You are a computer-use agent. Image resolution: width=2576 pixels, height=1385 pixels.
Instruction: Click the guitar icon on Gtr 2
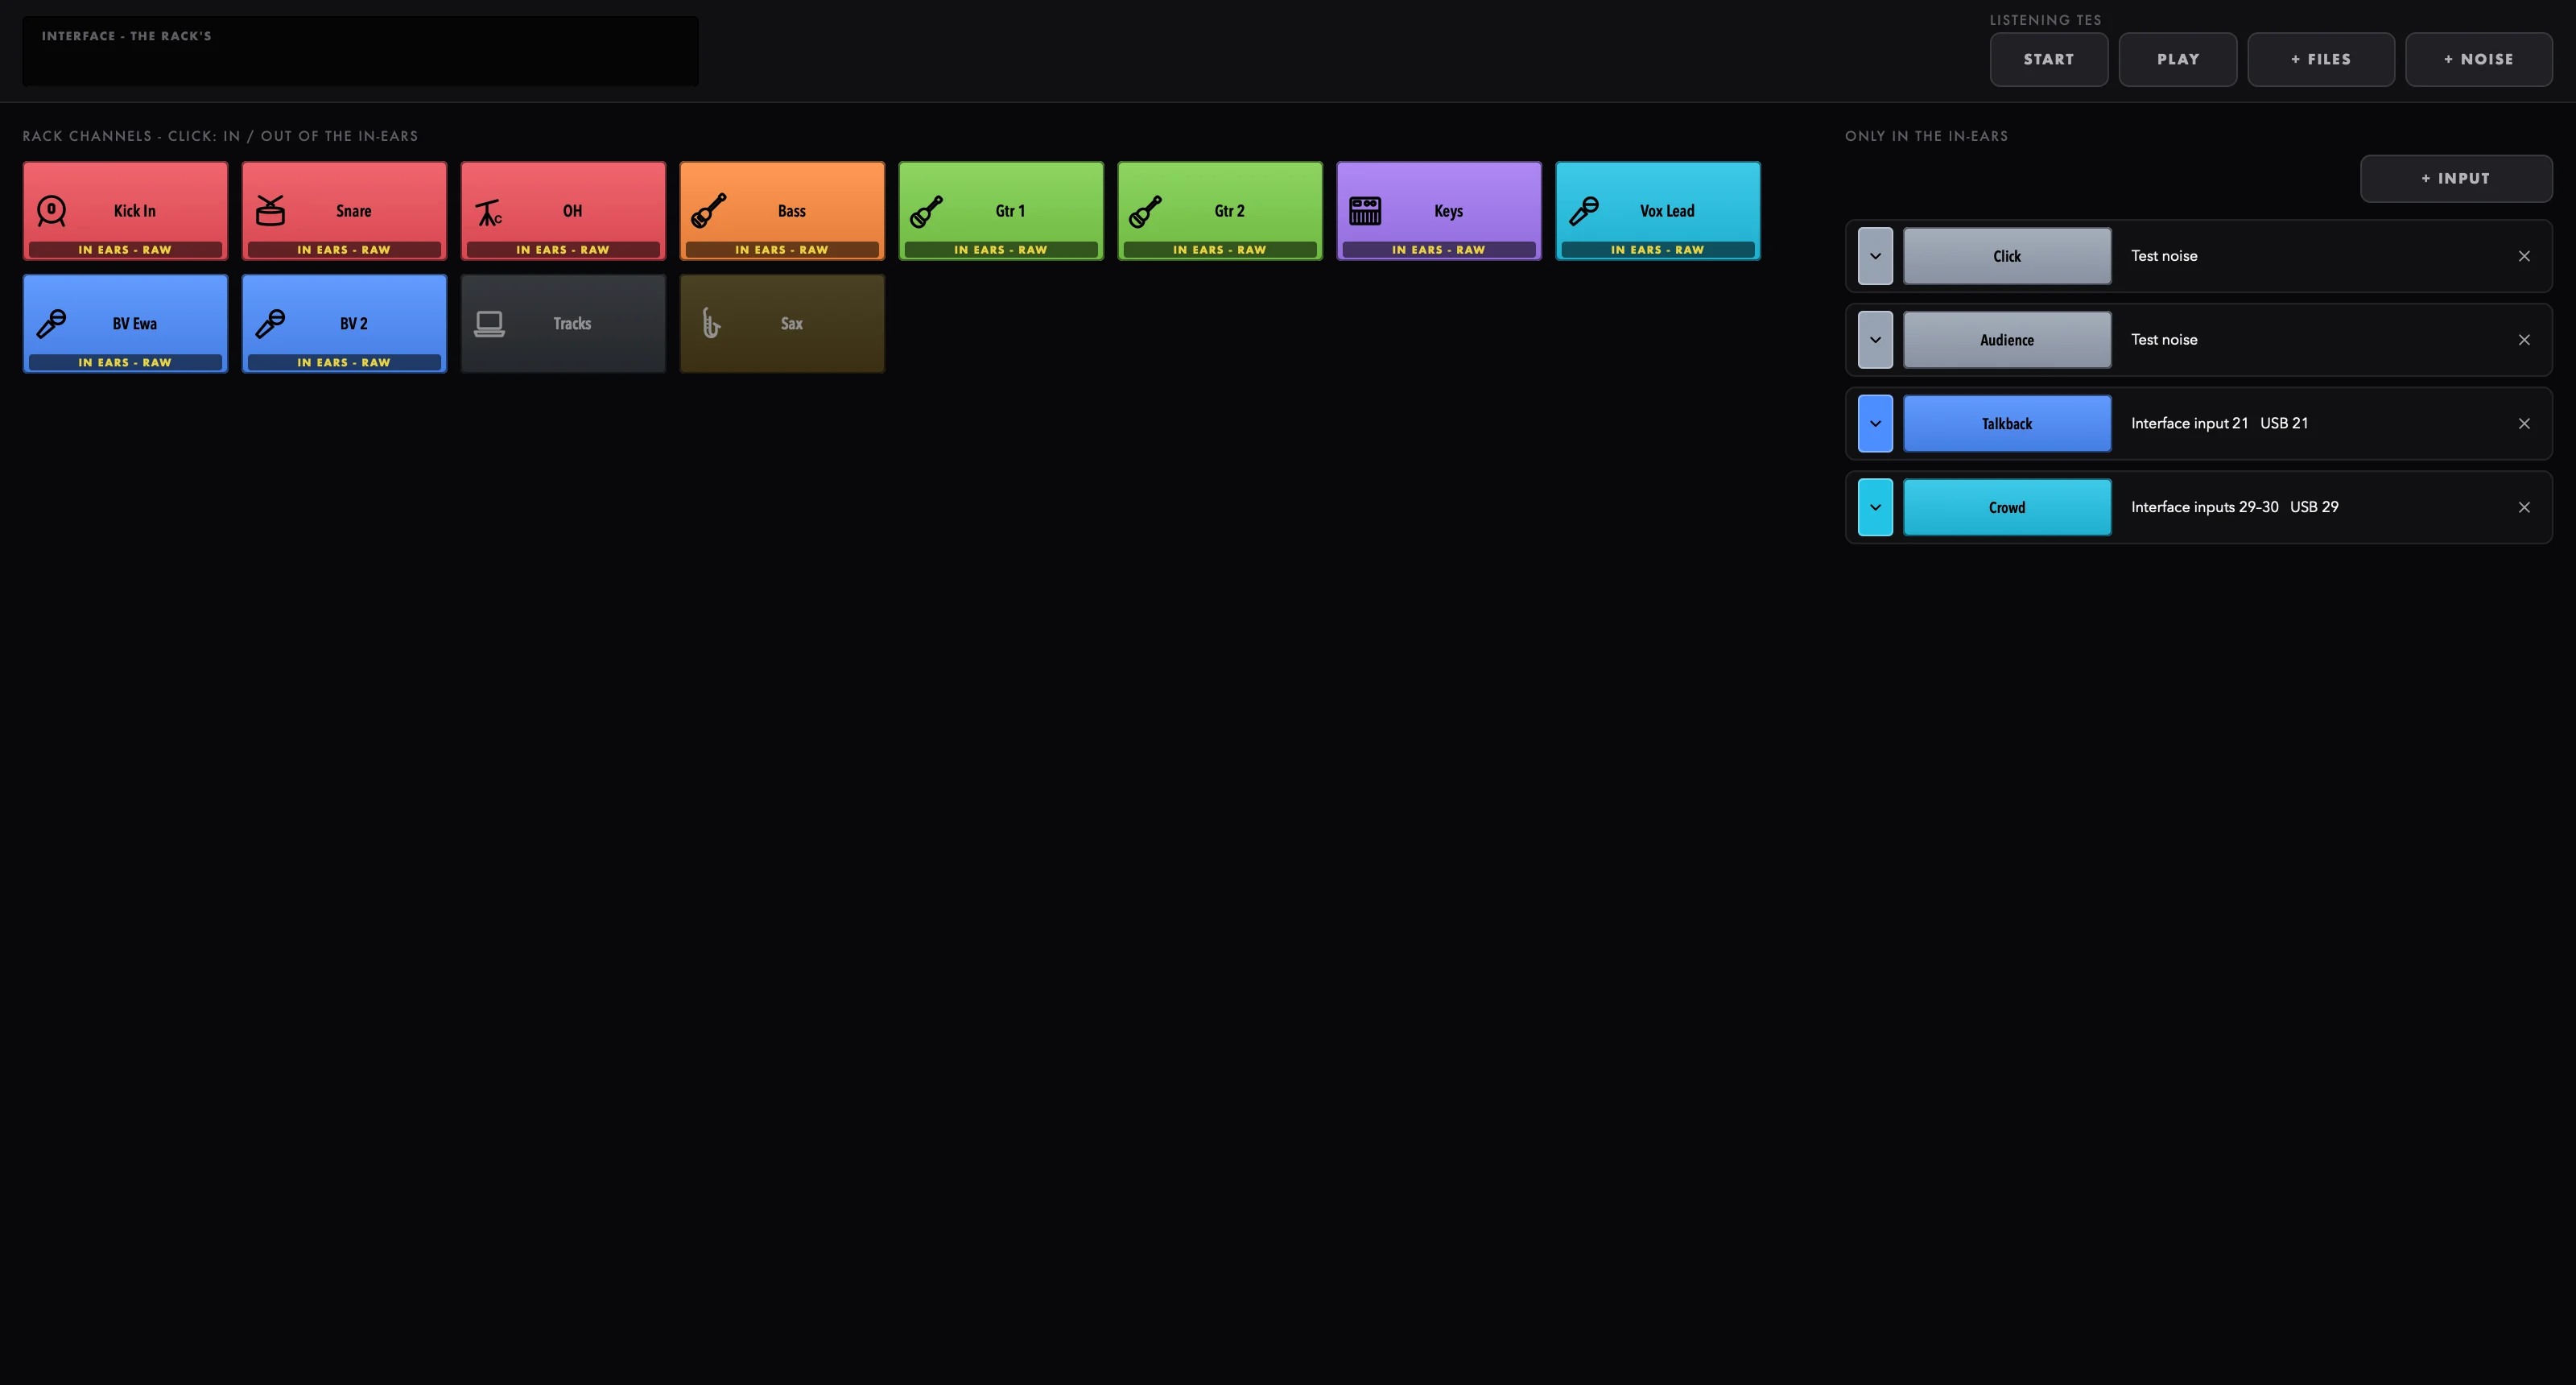coord(1146,211)
